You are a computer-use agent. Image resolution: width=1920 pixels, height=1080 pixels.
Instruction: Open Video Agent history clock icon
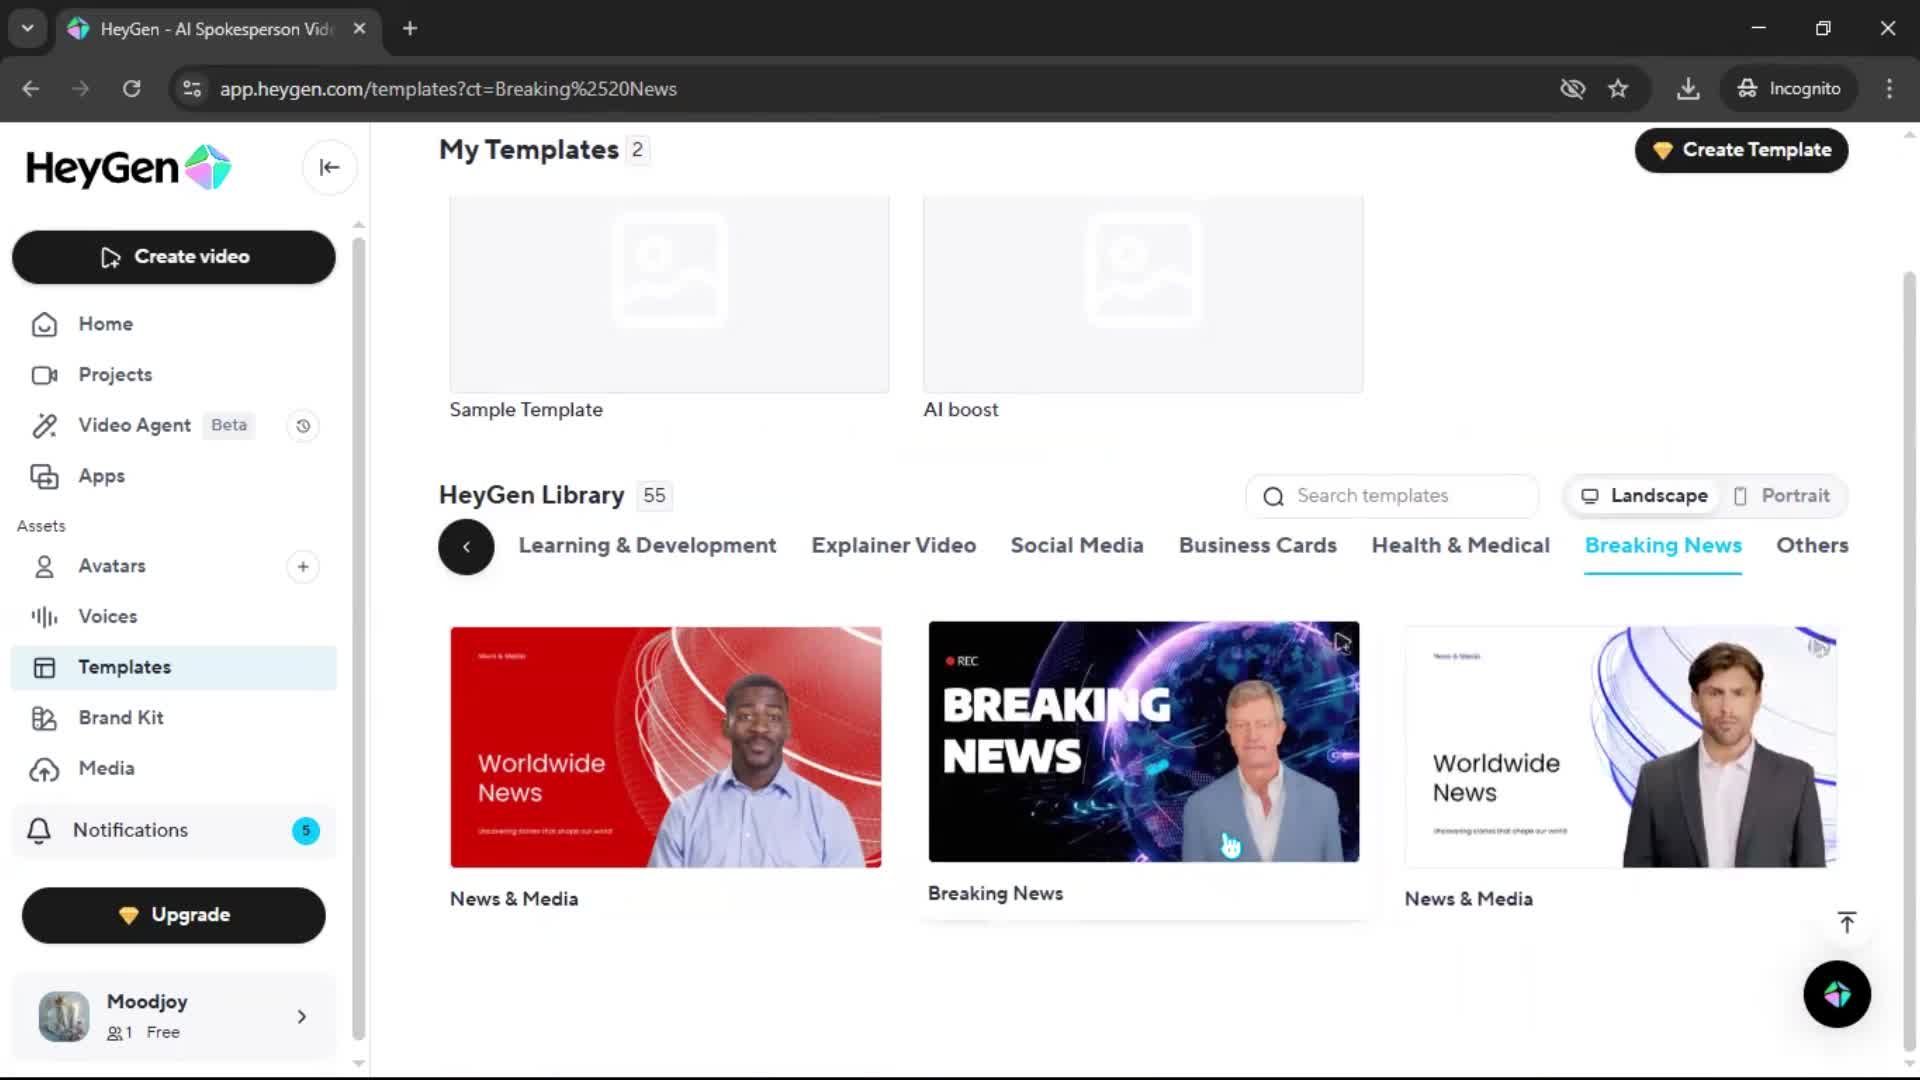(303, 426)
